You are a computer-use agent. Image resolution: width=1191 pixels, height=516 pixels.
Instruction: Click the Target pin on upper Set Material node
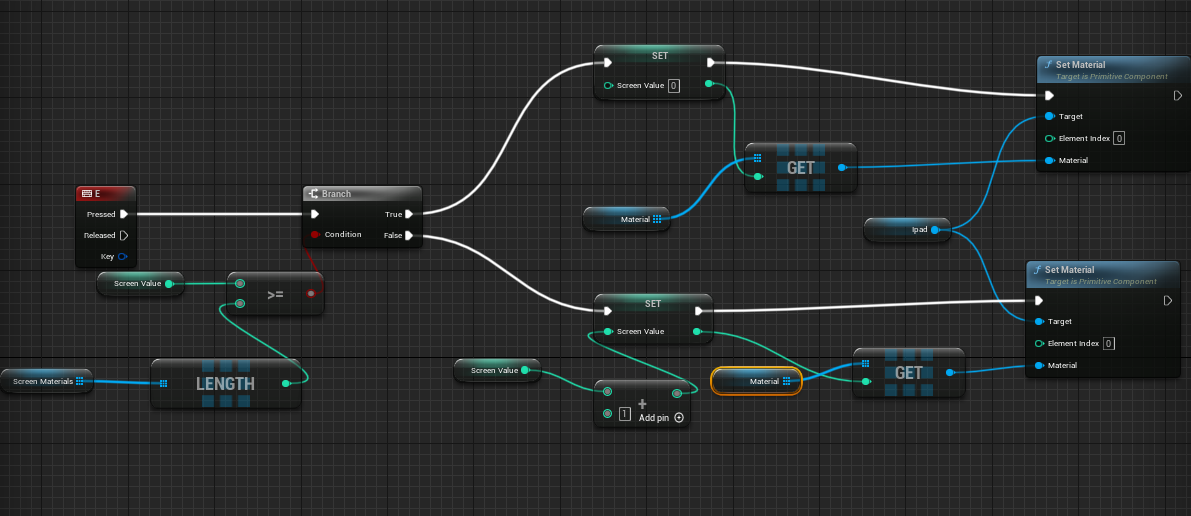click(1050, 116)
